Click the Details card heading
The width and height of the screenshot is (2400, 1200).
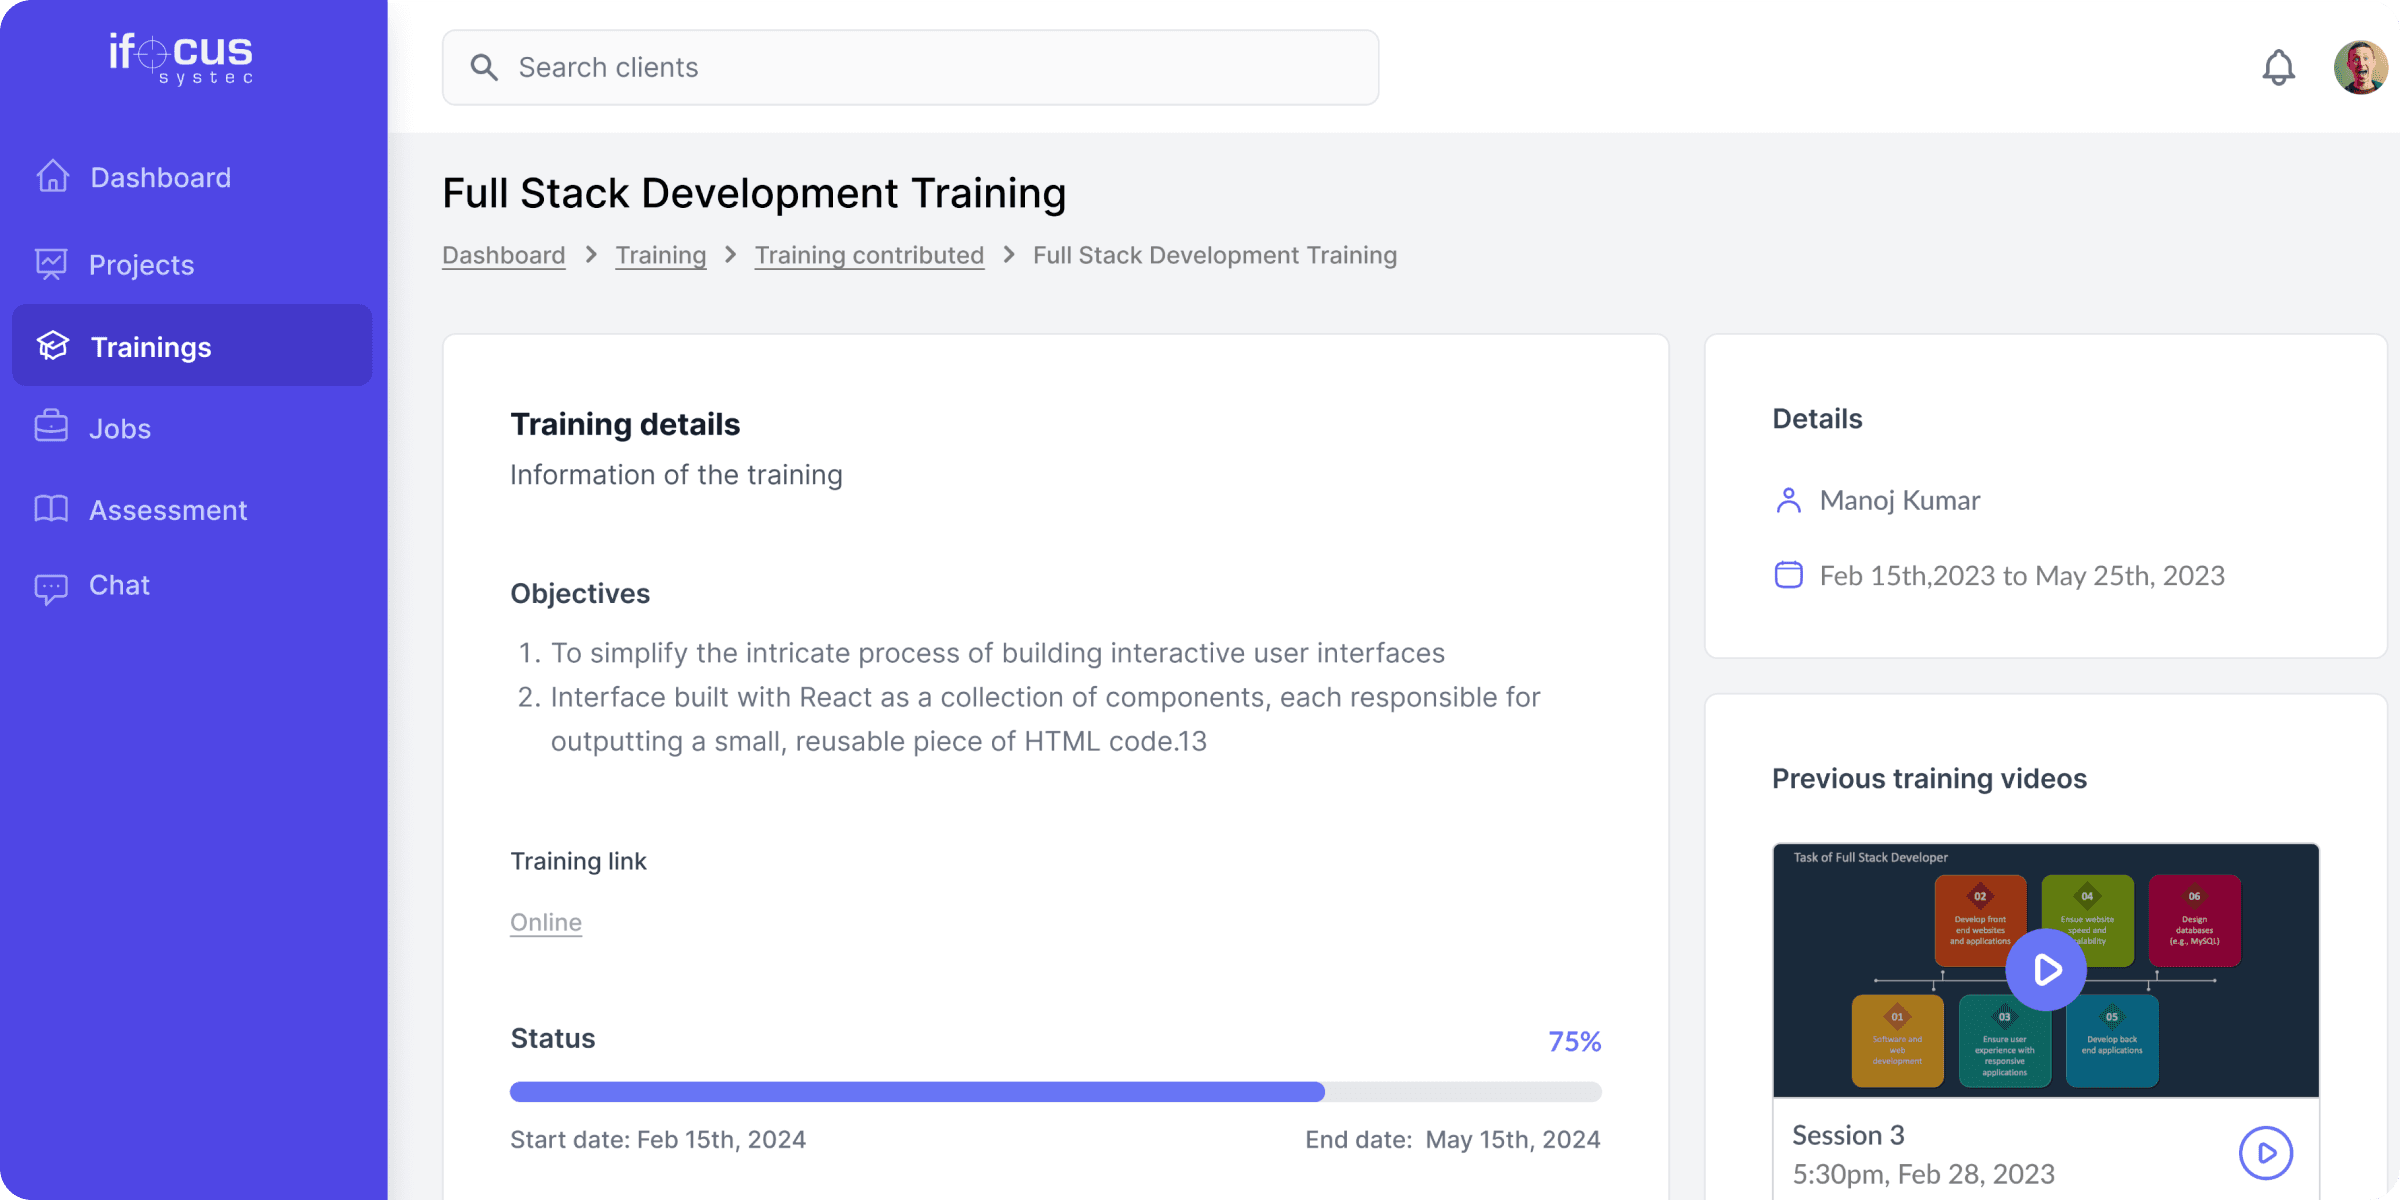[x=1817, y=418]
